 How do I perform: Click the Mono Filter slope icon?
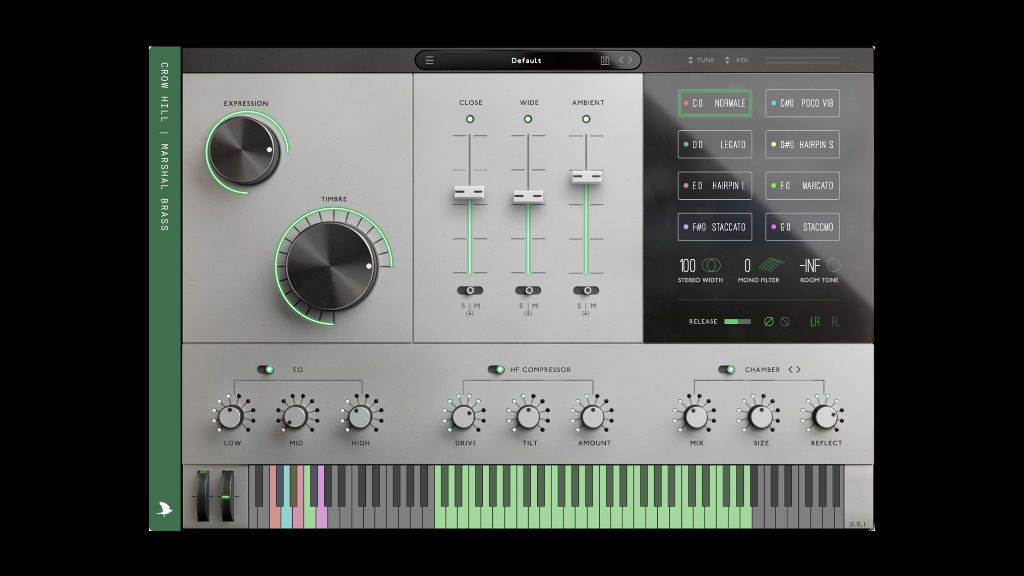tap(771, 264)
